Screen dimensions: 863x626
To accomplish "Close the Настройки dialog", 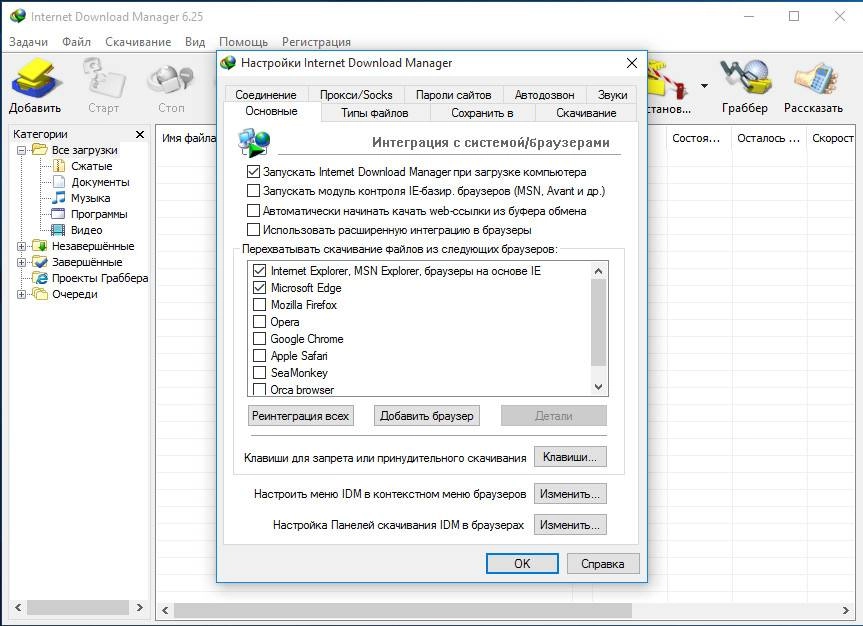I will pos(632,63).
